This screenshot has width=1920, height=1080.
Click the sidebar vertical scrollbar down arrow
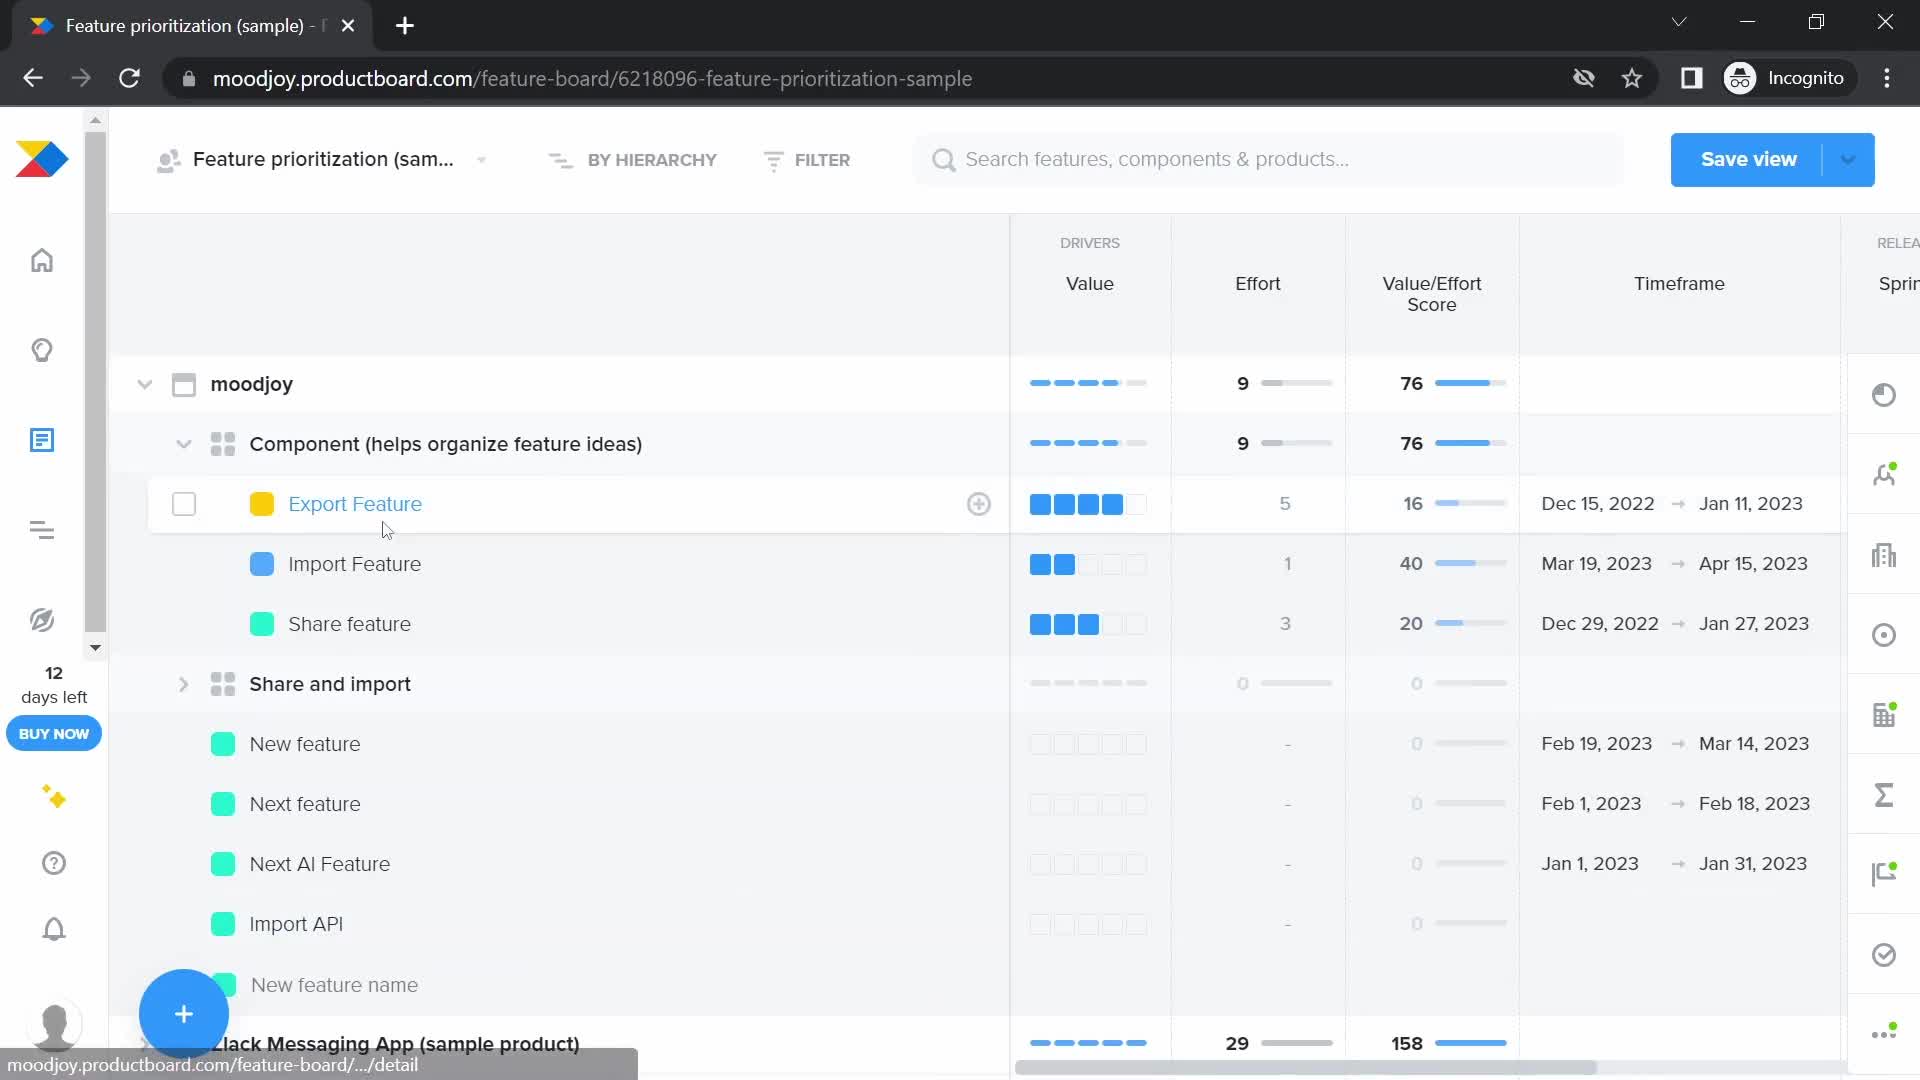click(95, 648)
